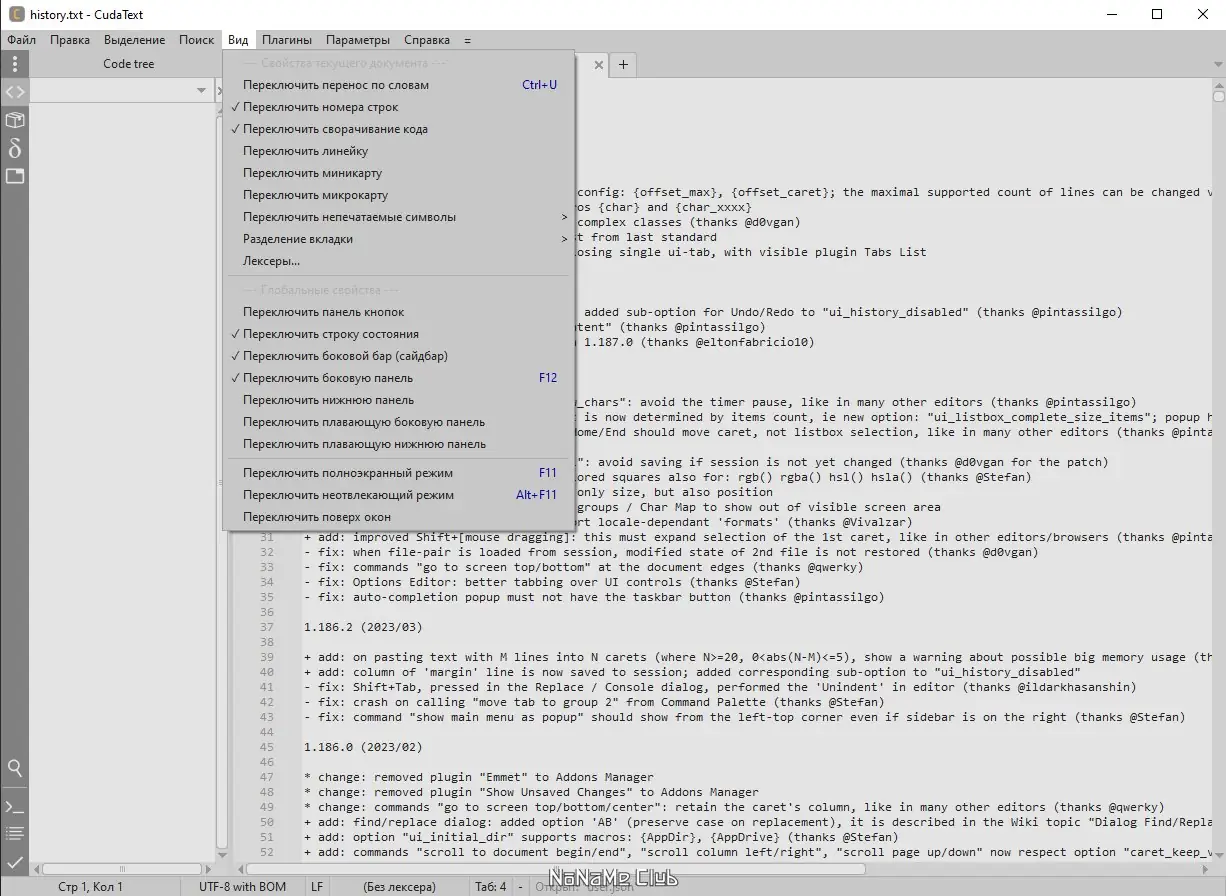Click the magnifier search icon in lower sidebar

(x=15, y=768)
